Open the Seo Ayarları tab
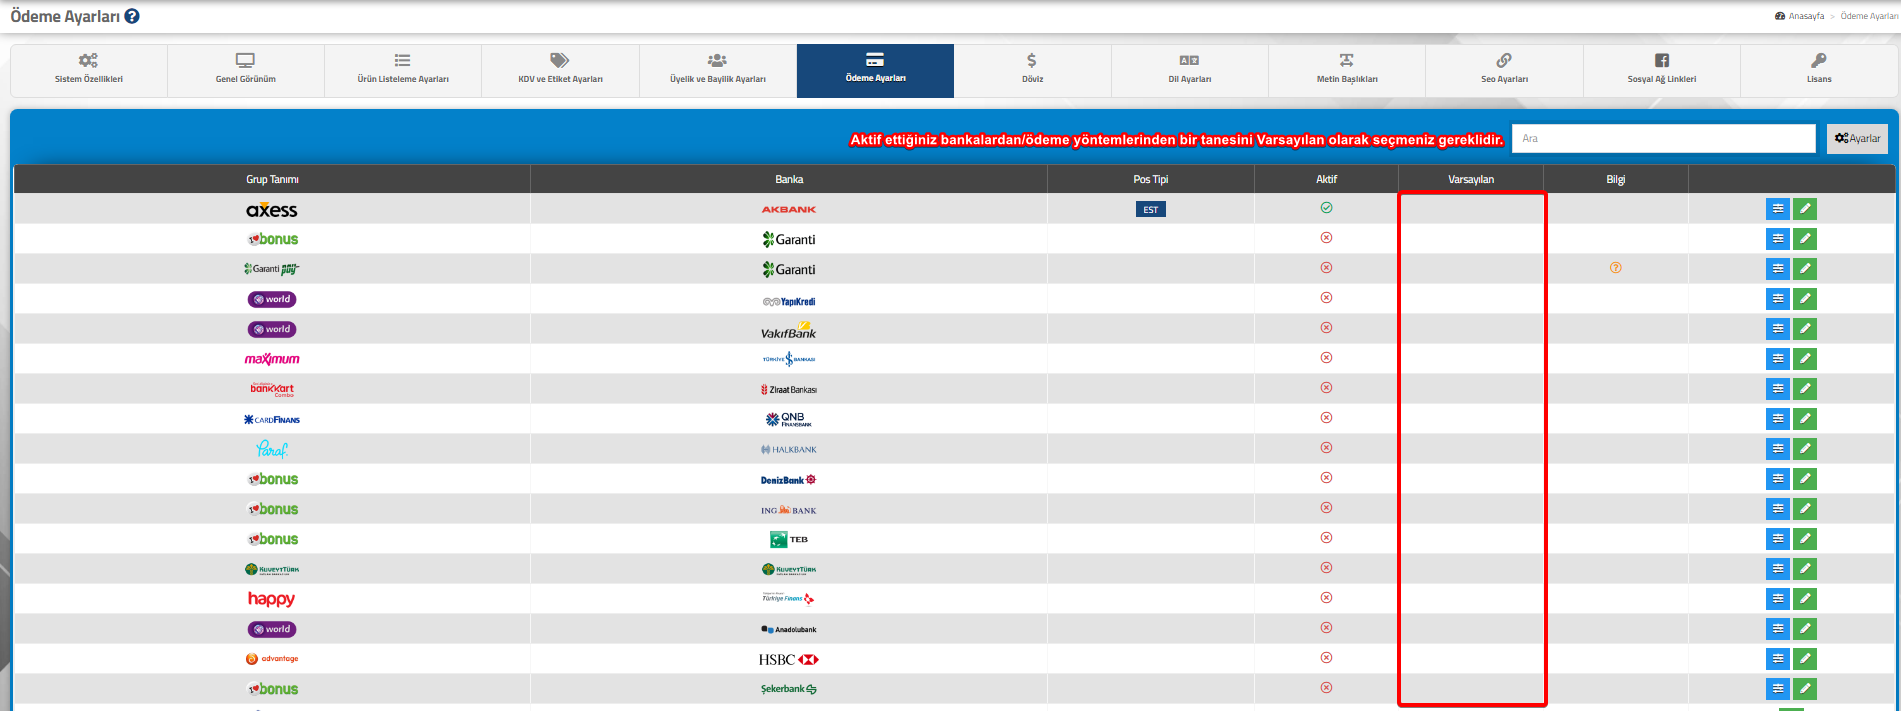The height and width of the screenshot is (711, 1901). click(x=1504, y=70)
